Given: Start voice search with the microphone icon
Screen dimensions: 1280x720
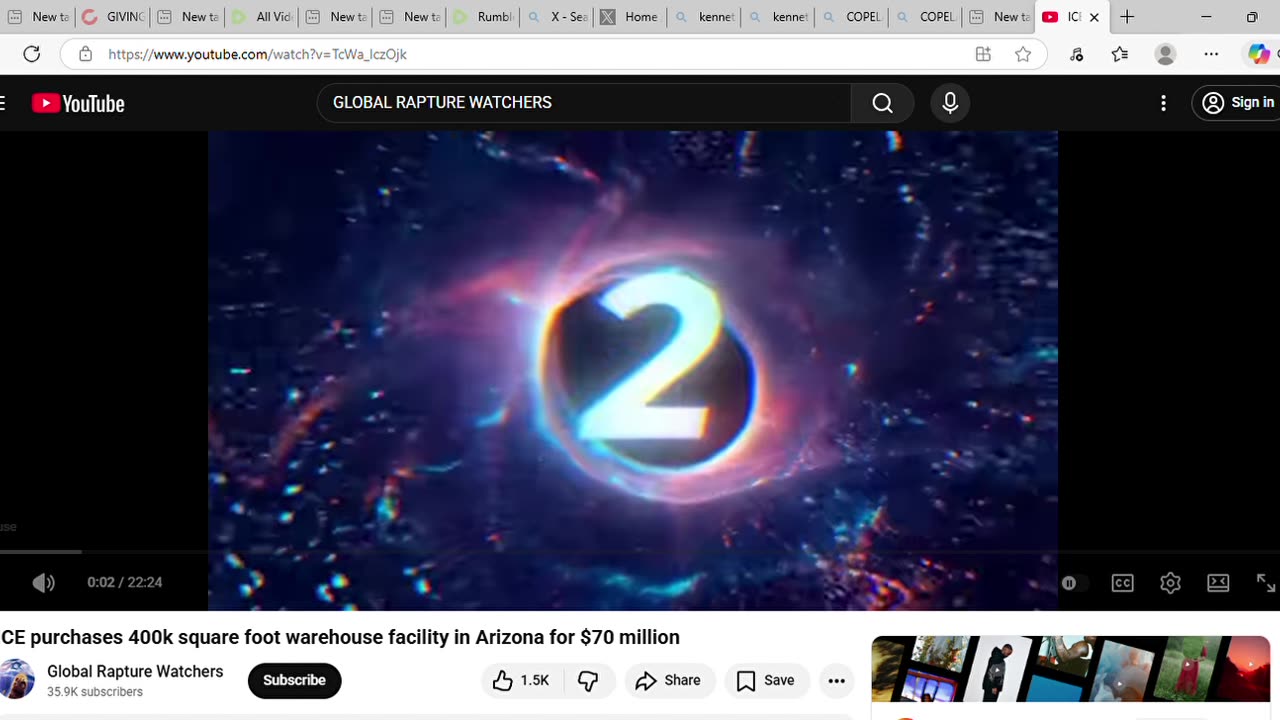Looking at the screenshot, I should click(950, 103).
